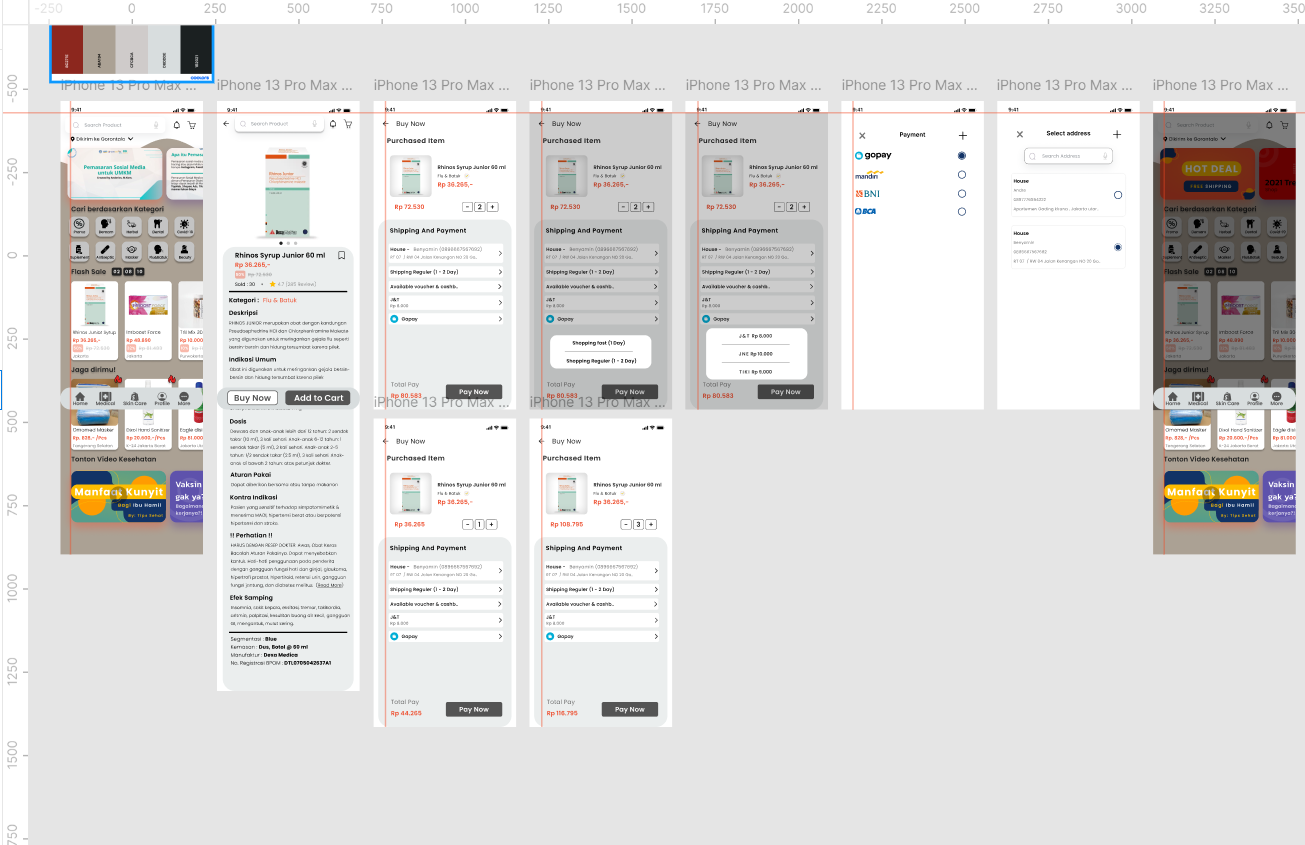Click the Search Address input field
The image size is (1305, 845).
(1068, 156)
